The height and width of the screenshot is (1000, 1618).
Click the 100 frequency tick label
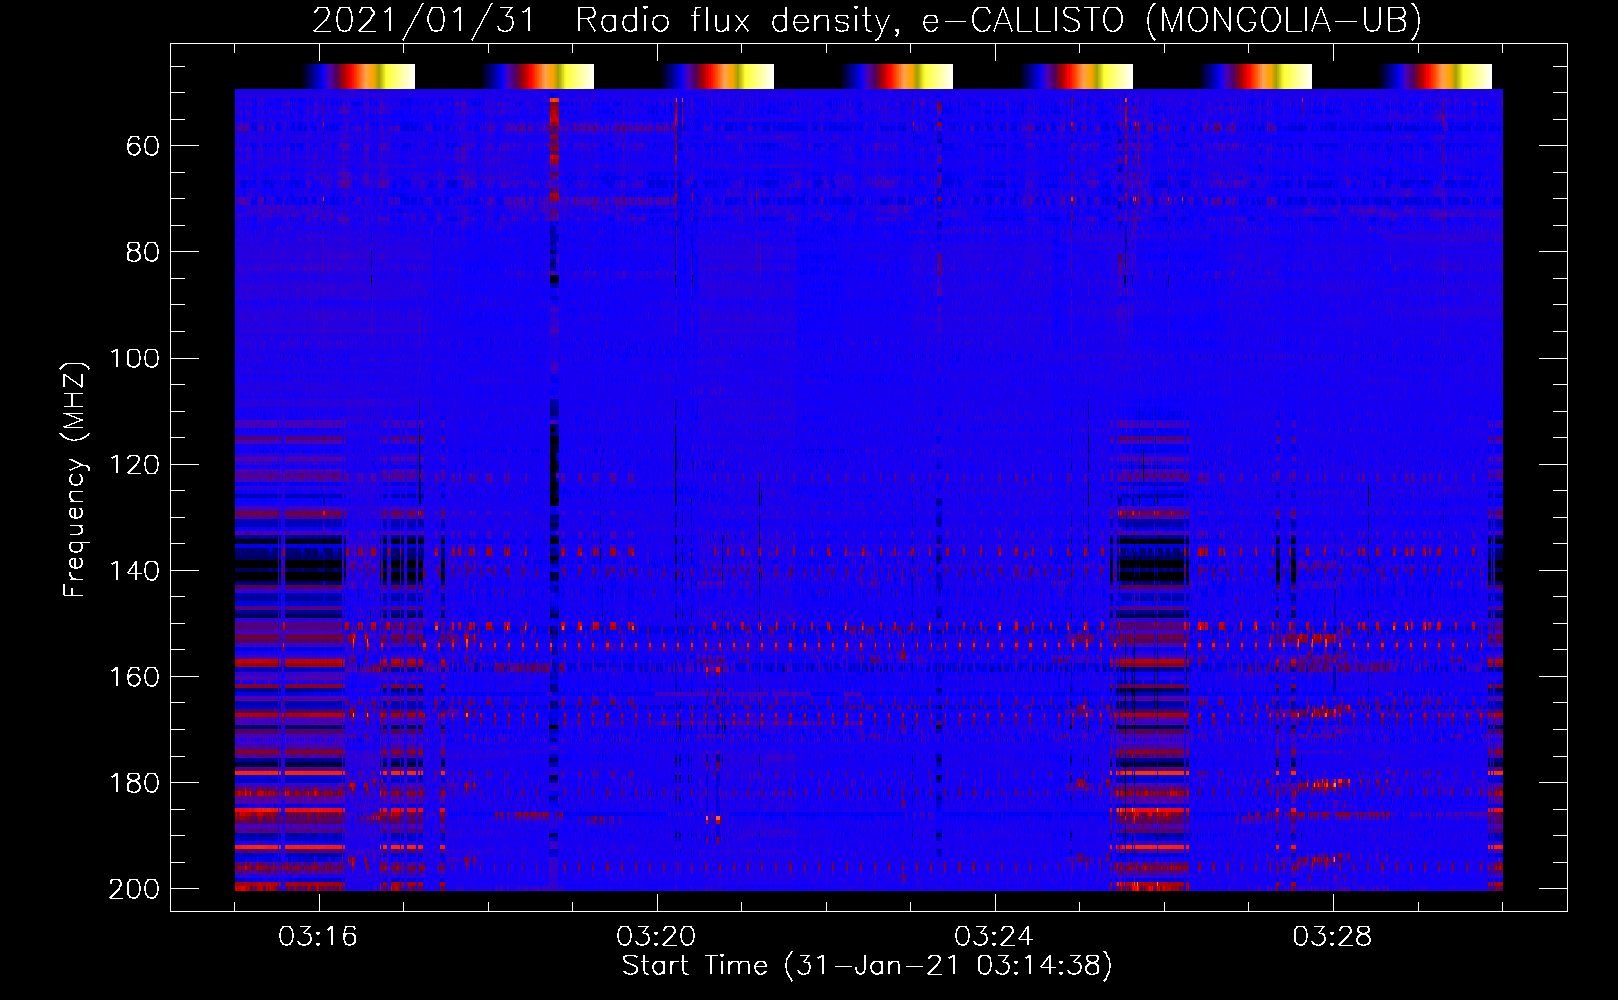click(x=134, y=358)
